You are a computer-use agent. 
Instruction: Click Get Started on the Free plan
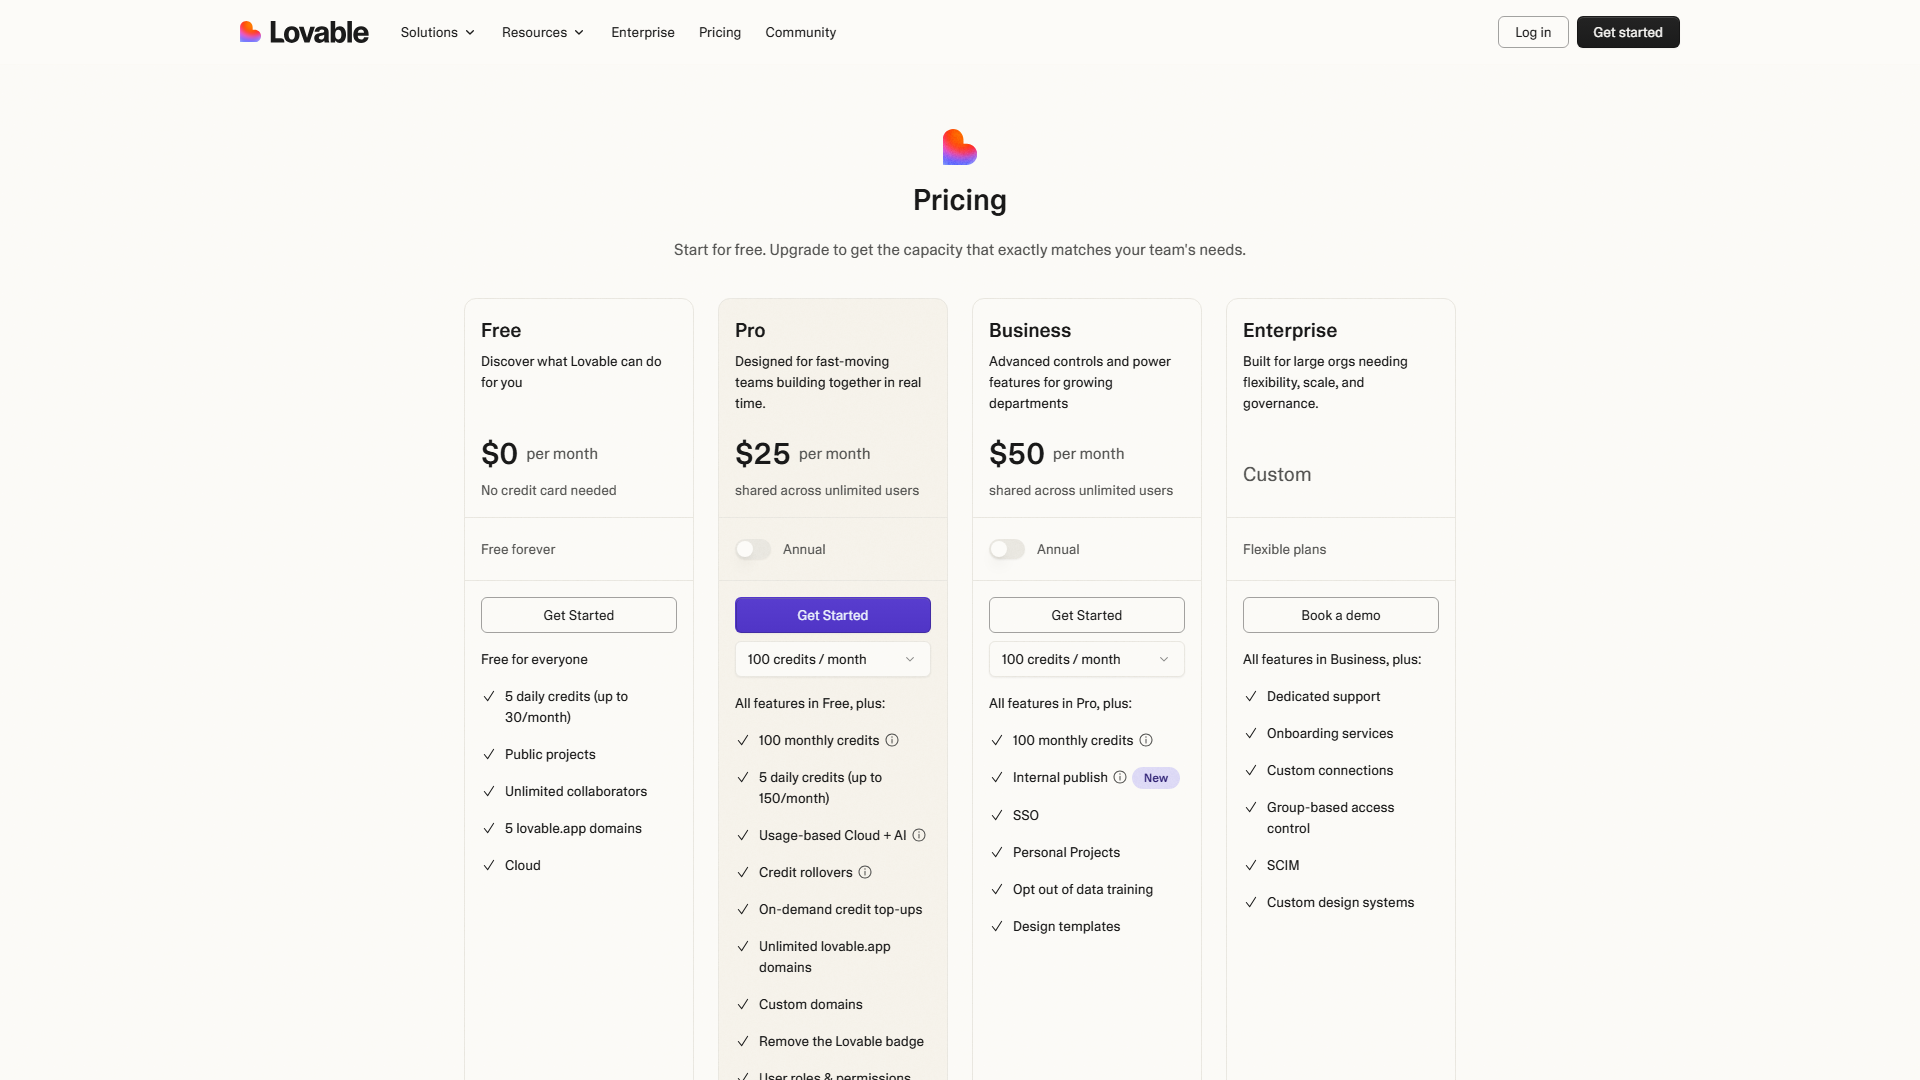coord(578,615)
